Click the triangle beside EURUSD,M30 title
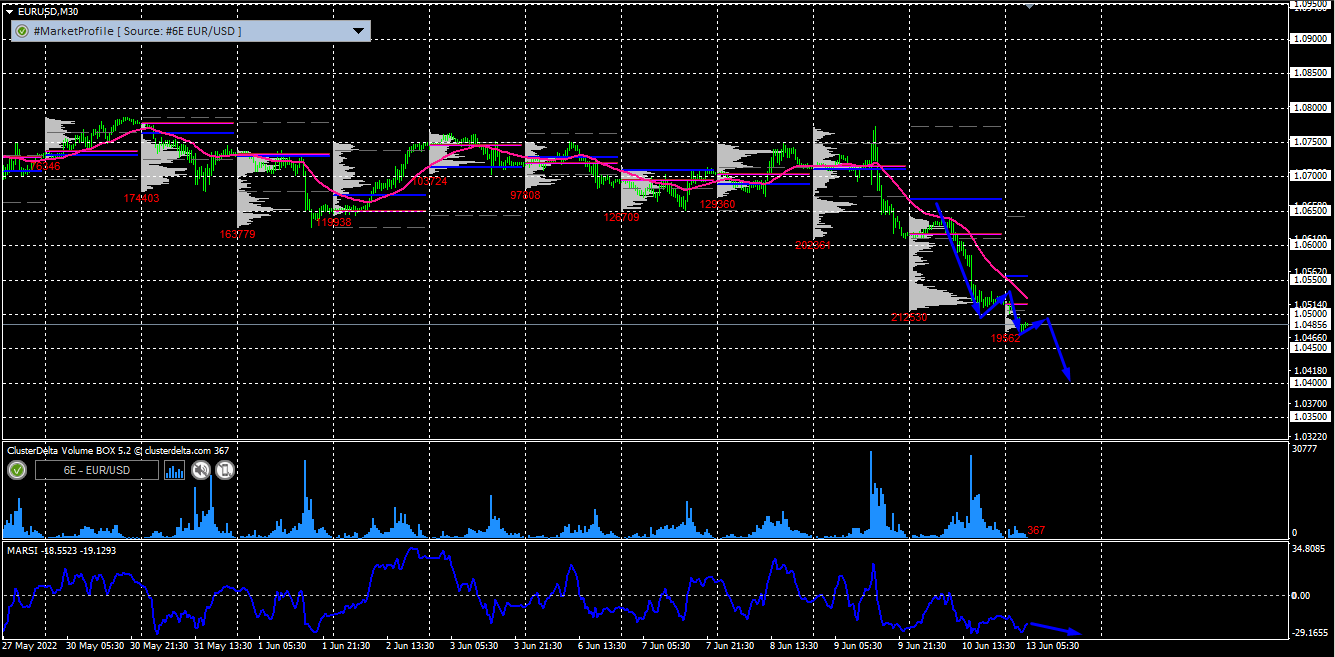 point(9,11)
